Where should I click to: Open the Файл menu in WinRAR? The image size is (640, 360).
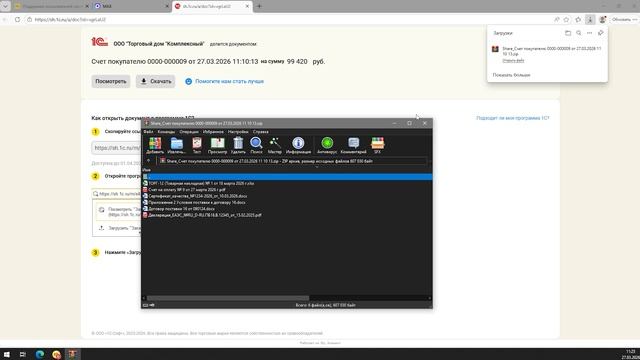pyautogui.click(x=149, y=132)
